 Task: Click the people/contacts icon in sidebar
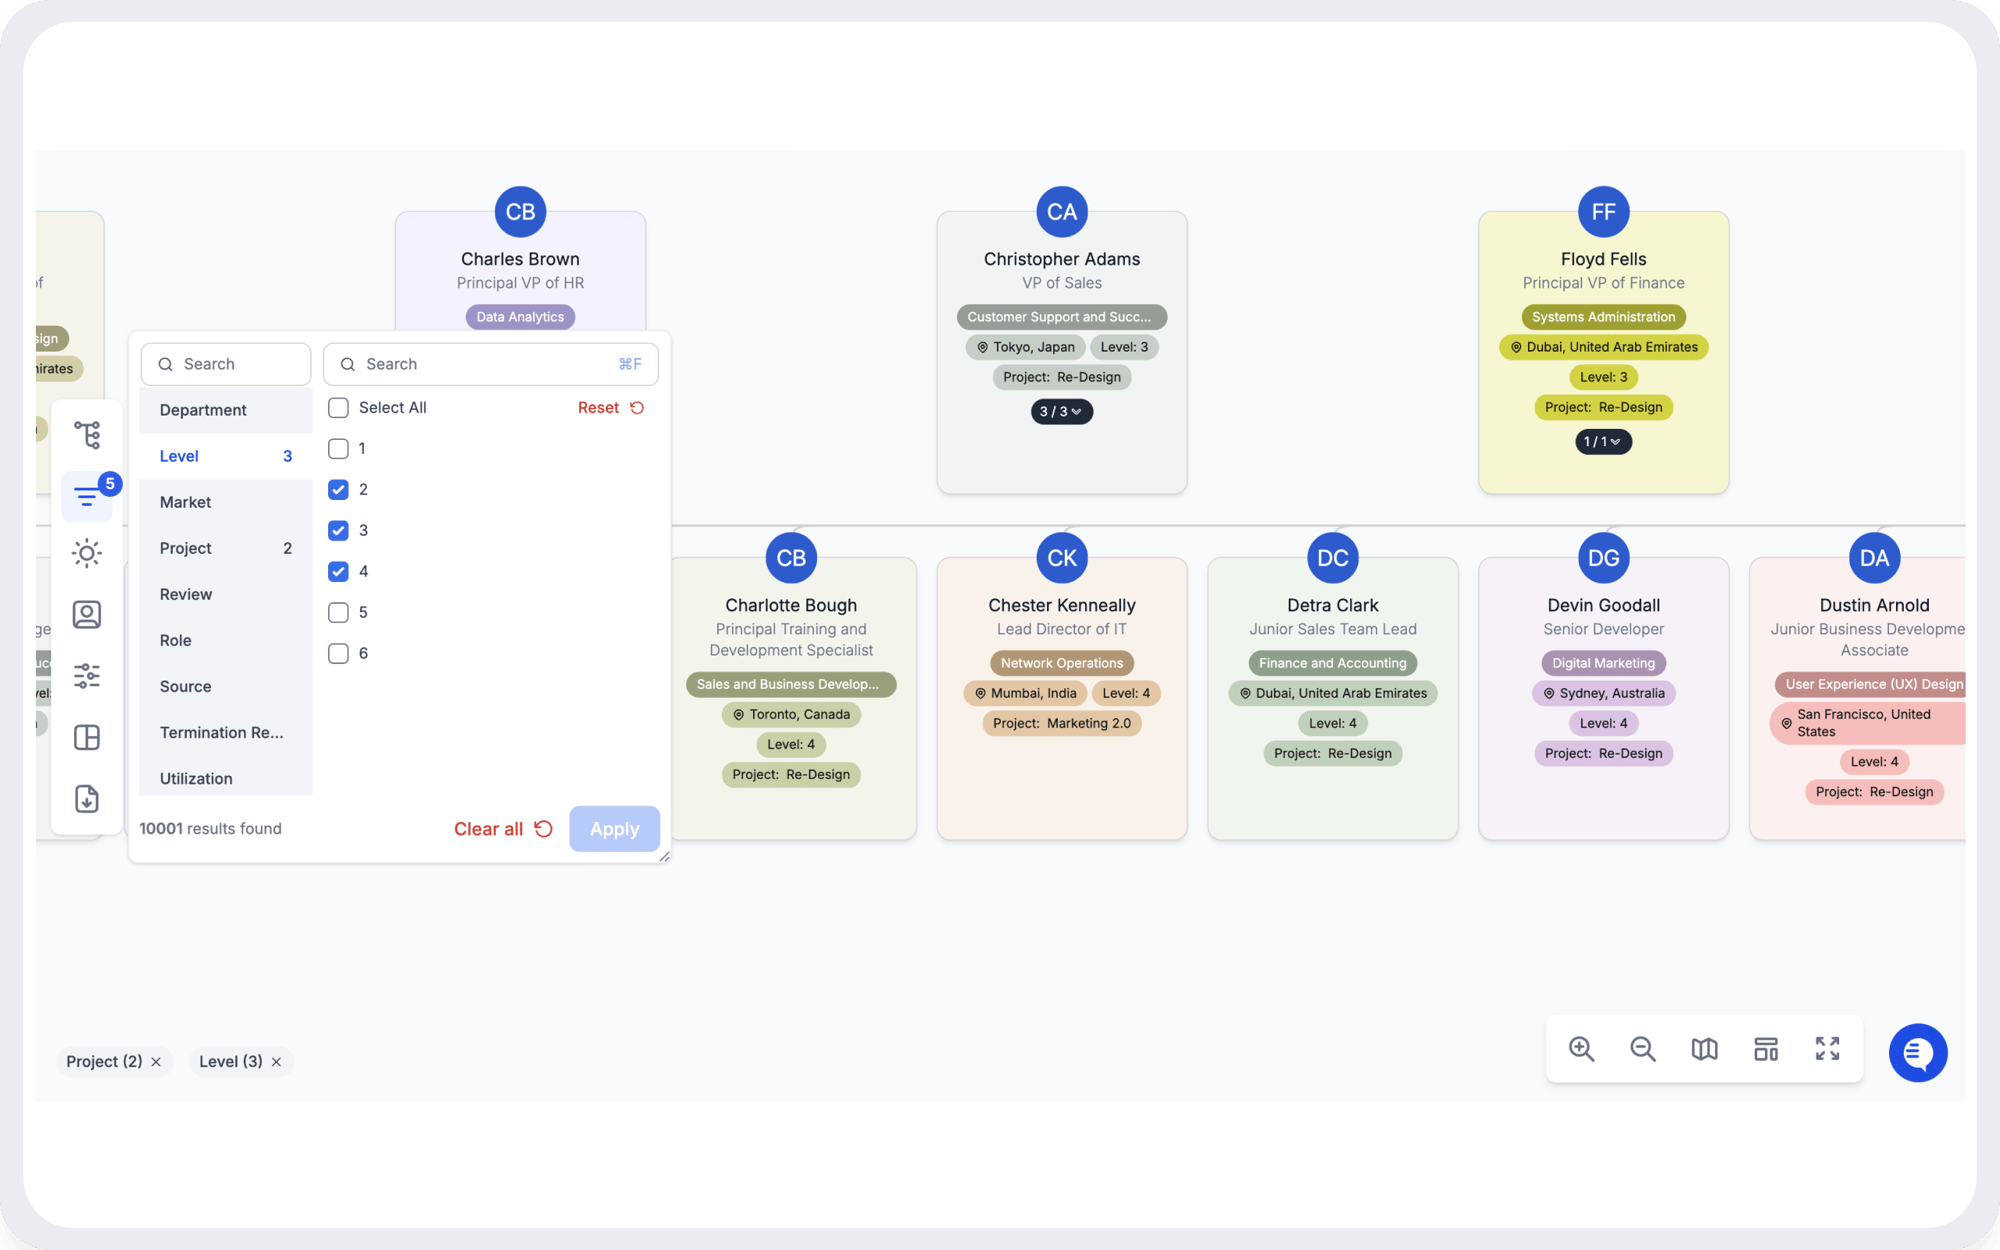point(86,615)
